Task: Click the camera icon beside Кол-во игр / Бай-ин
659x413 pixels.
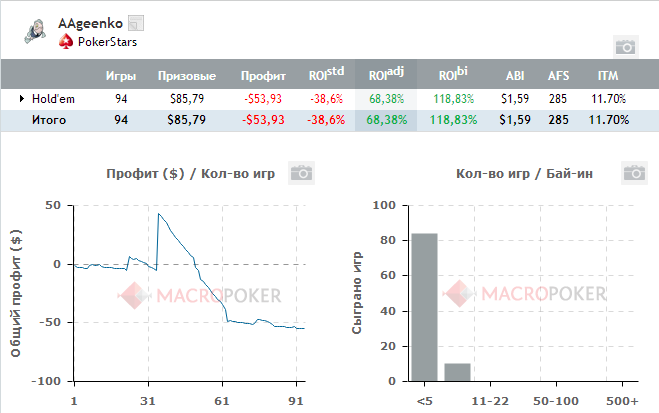Action: 633,173
